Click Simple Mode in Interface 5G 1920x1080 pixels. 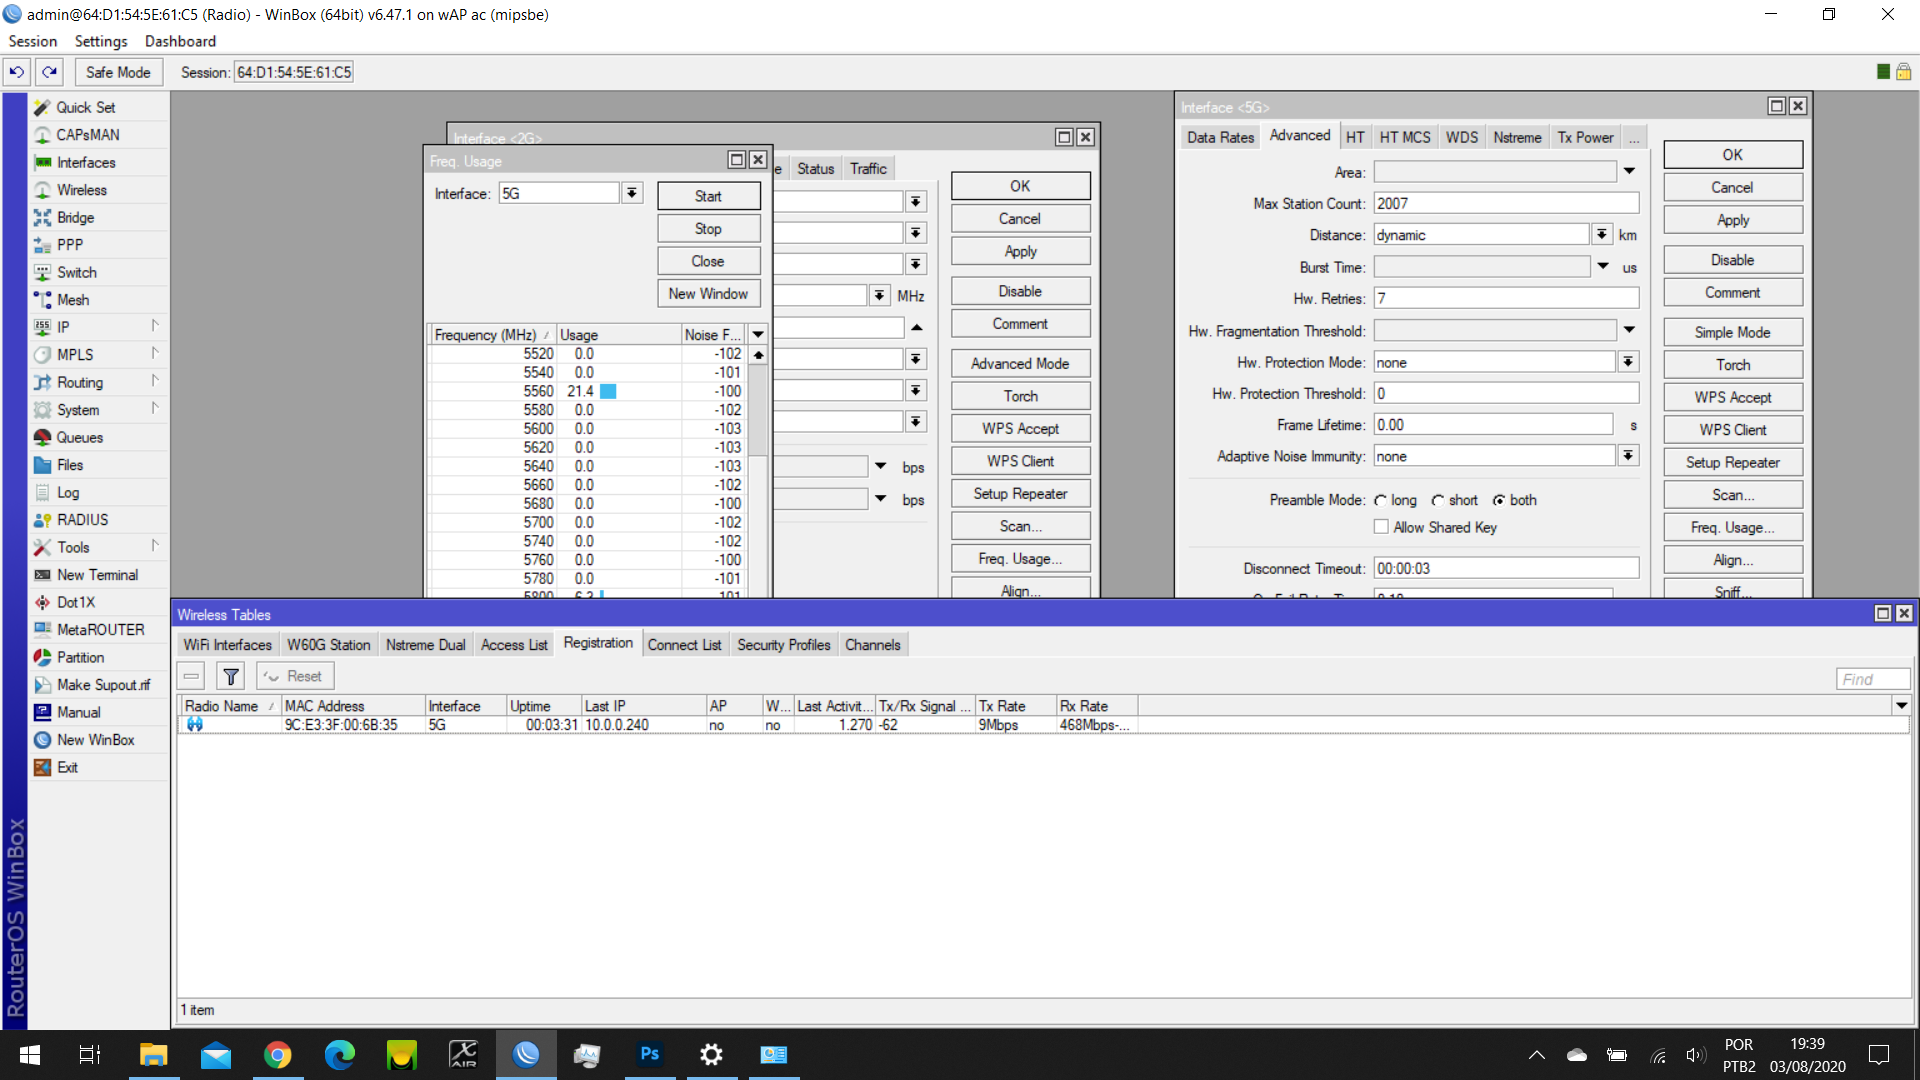(1732, 332)
